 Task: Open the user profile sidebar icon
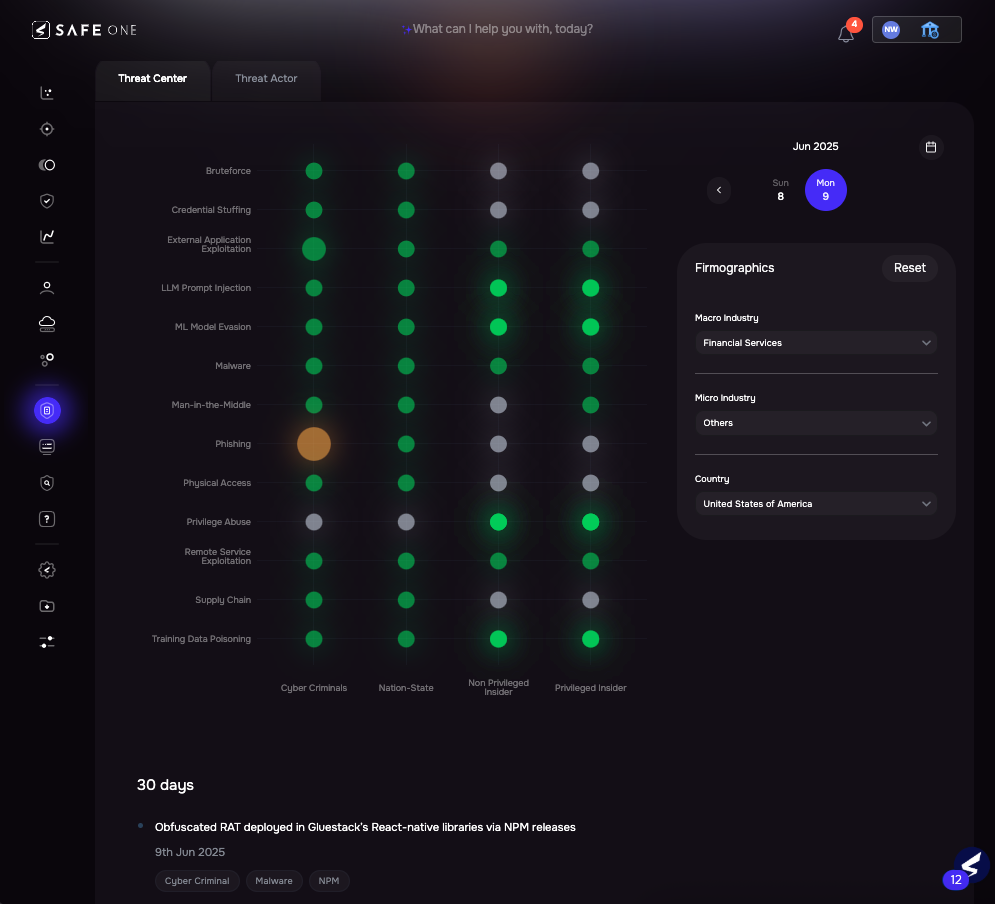tap(47, 288)
